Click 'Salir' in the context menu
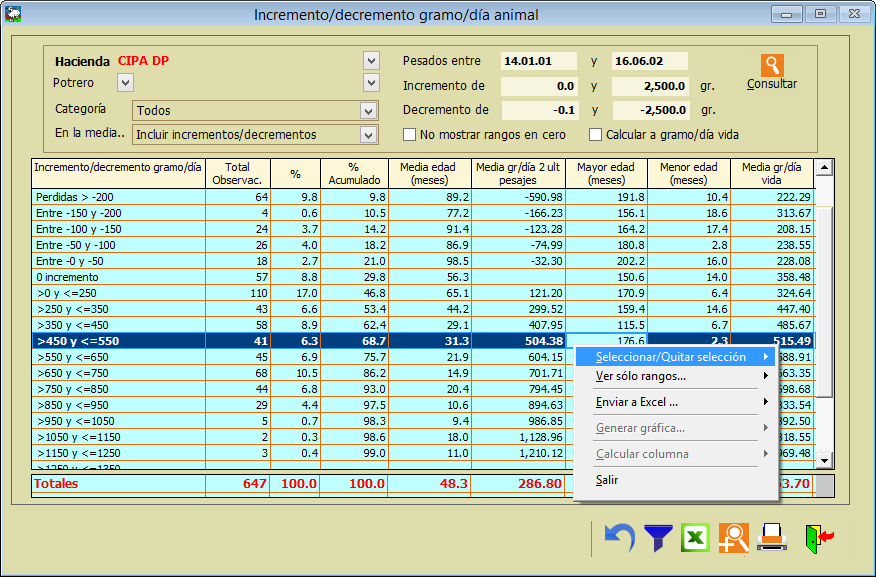The image size is (876, 577). (x=607, y=480)
